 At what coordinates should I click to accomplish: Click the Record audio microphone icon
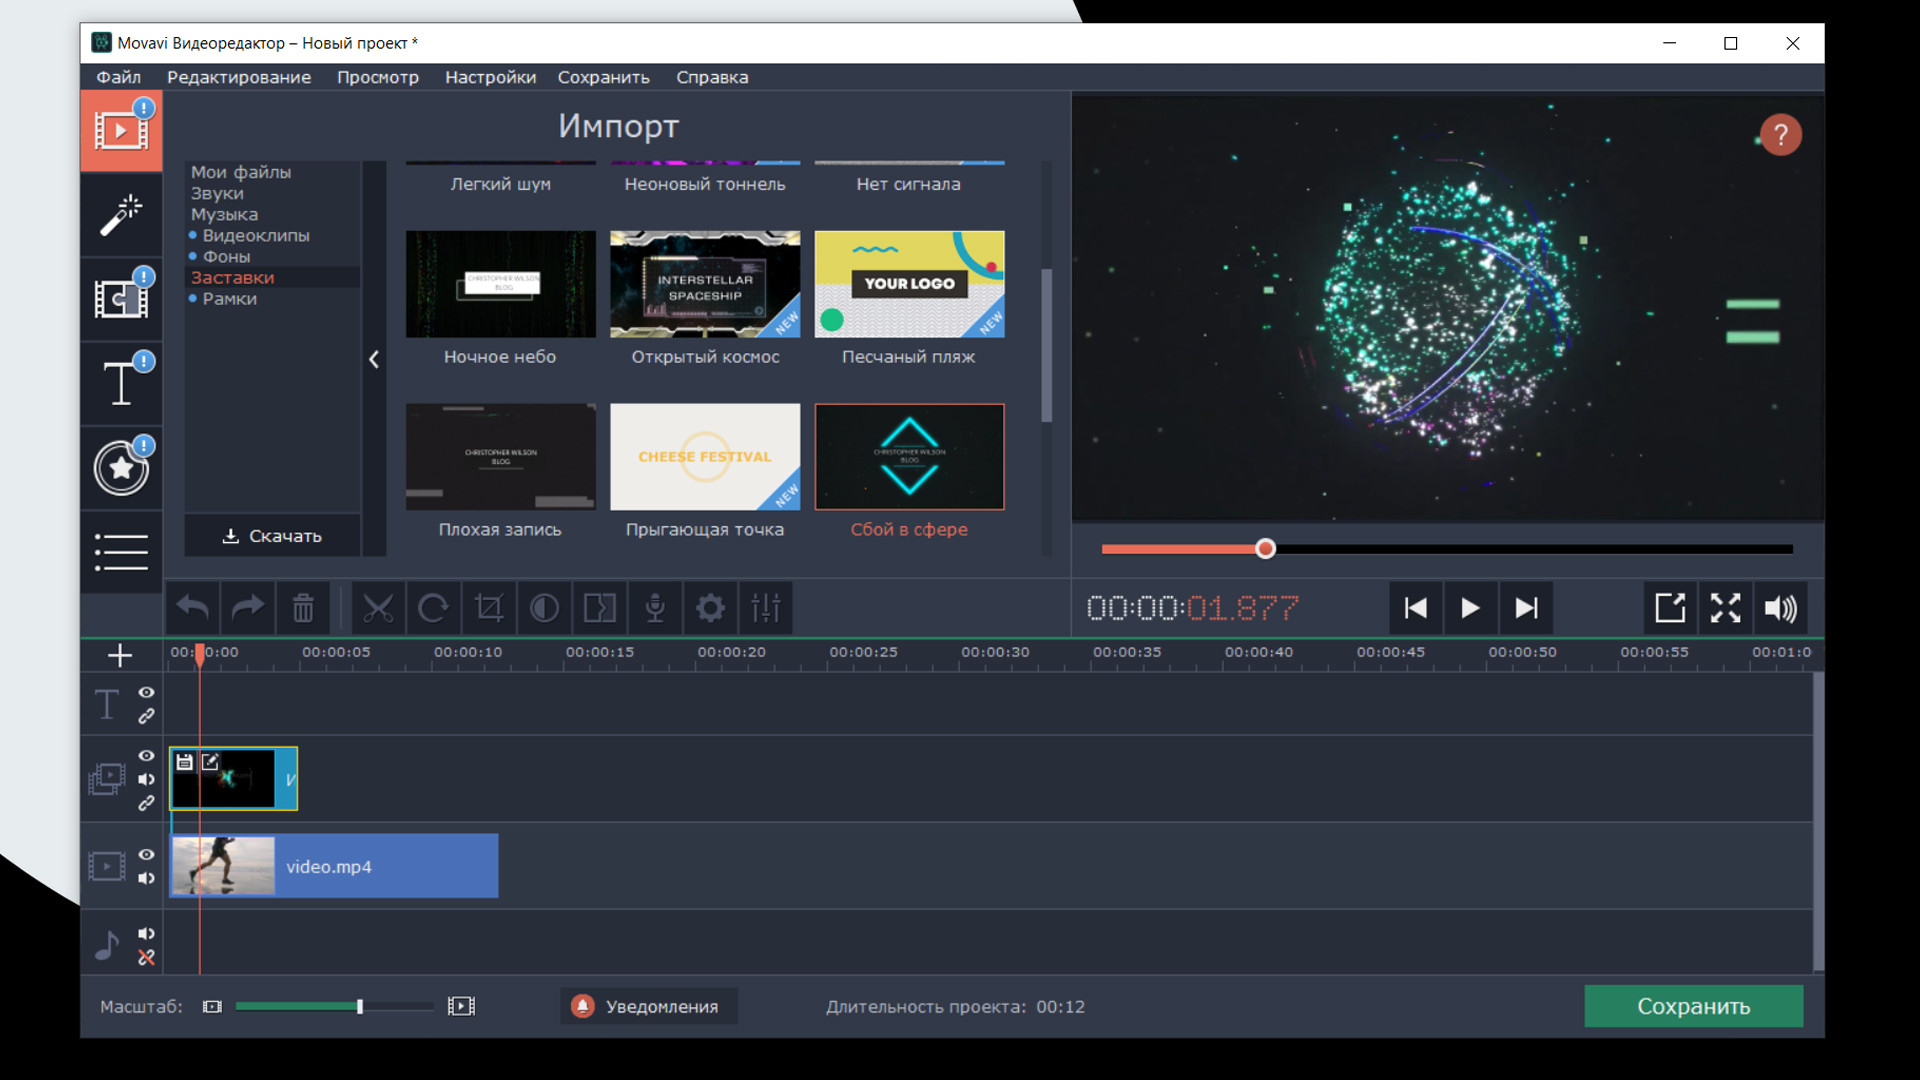[x=655, y=608]
